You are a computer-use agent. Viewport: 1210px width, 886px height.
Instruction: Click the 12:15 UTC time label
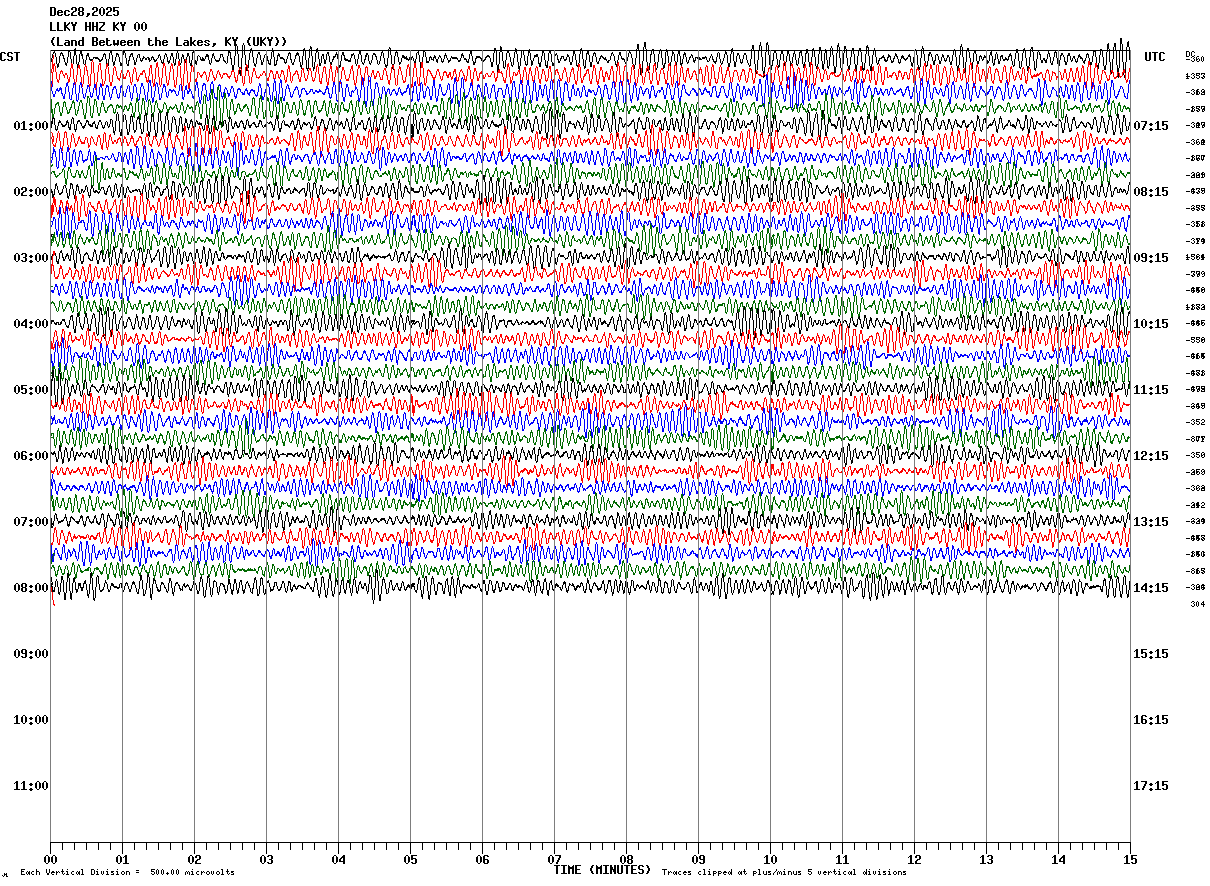tap(1150, 456)
